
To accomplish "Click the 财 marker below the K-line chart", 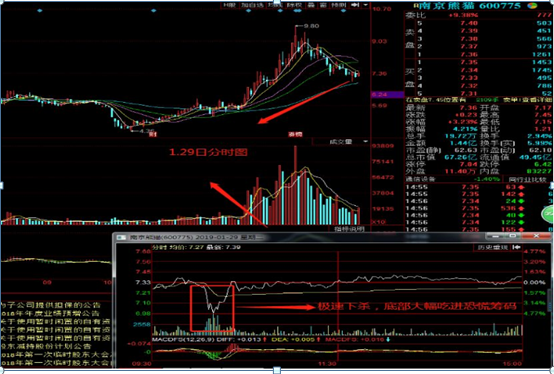I will [x=153, y=134].
